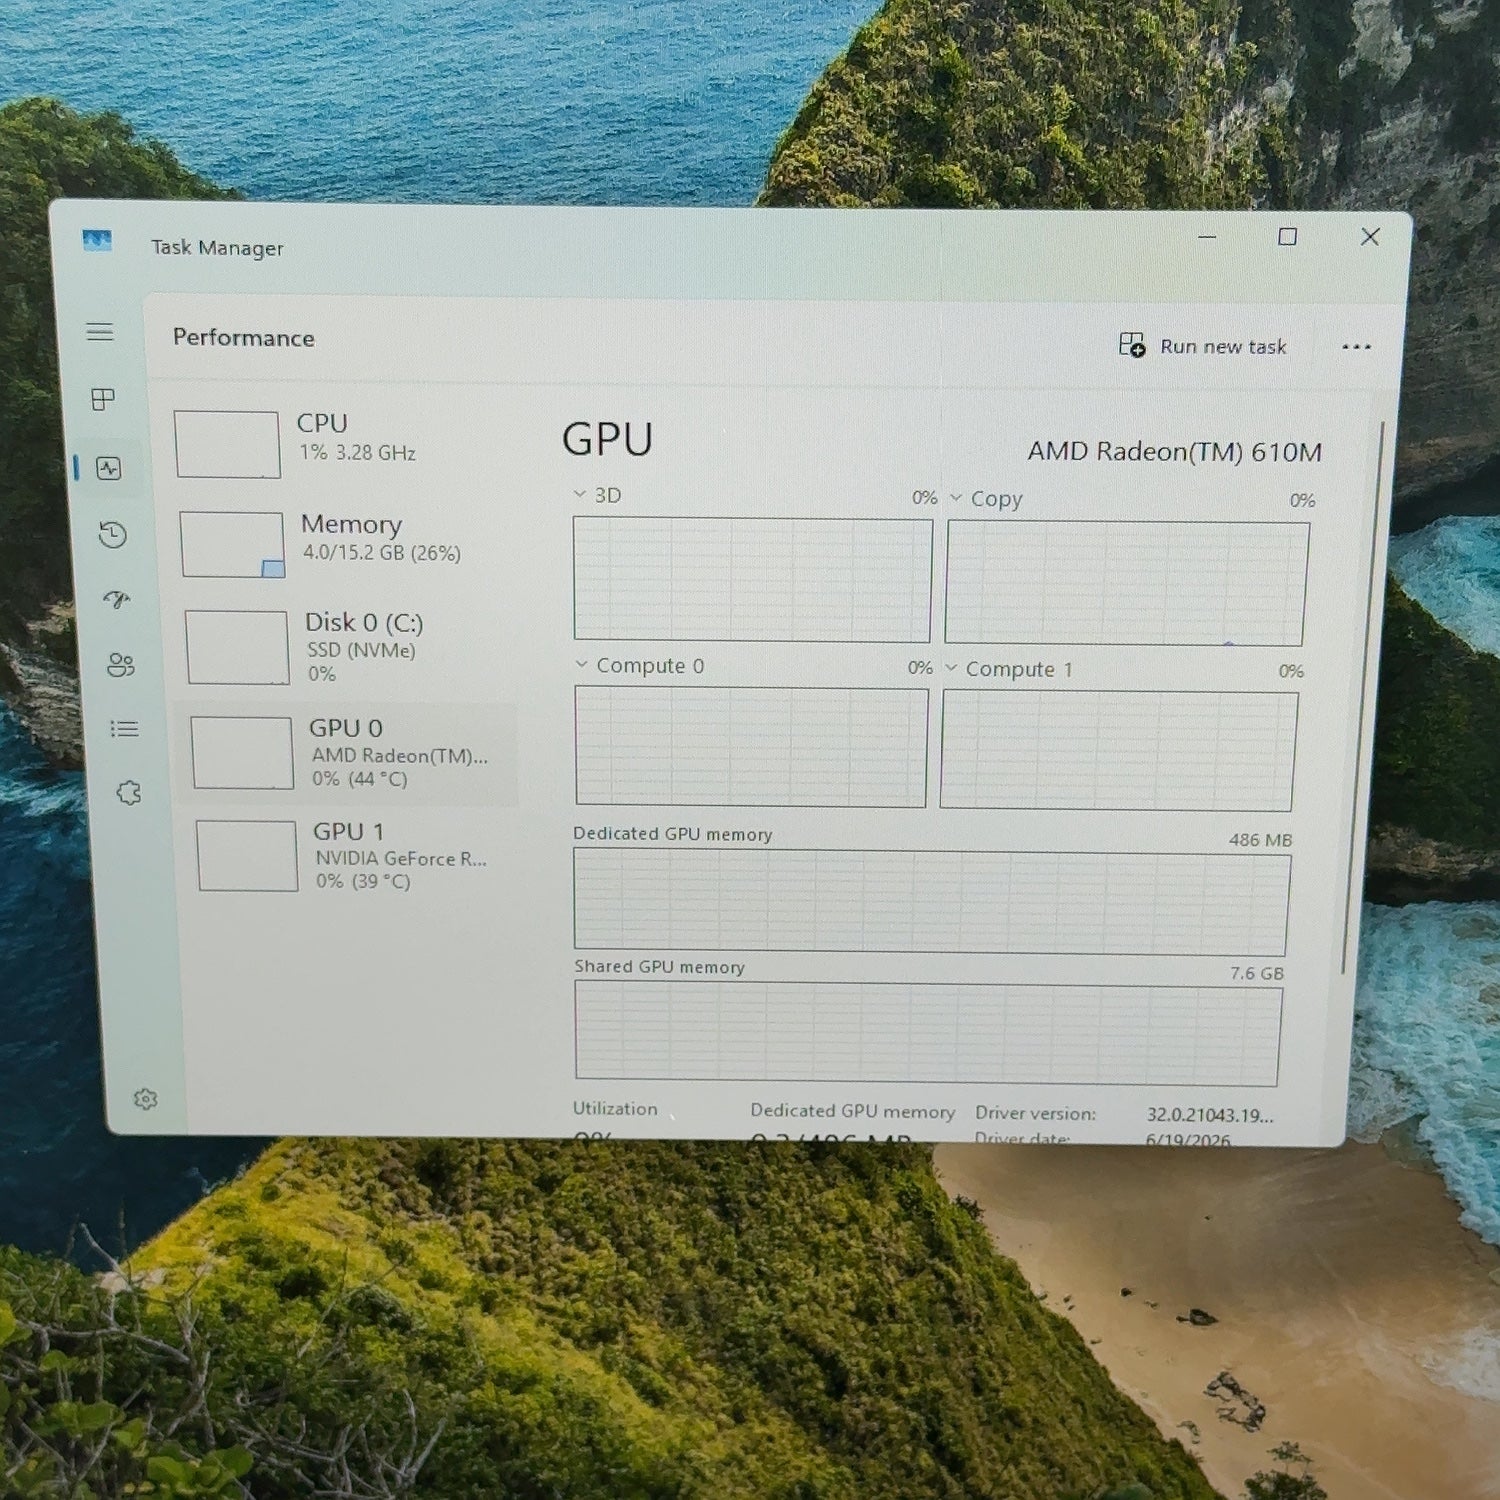
Task: Open the App history icon
Action: tap(112, 535)
